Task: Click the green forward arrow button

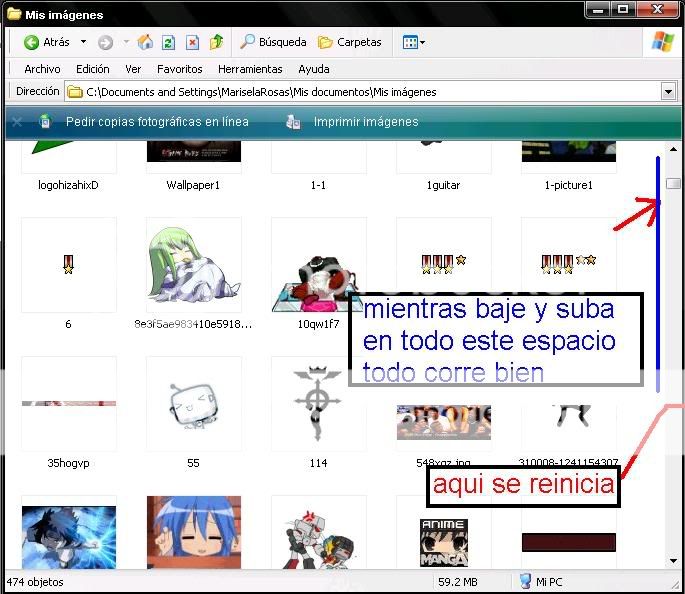Action: (106, 42)
